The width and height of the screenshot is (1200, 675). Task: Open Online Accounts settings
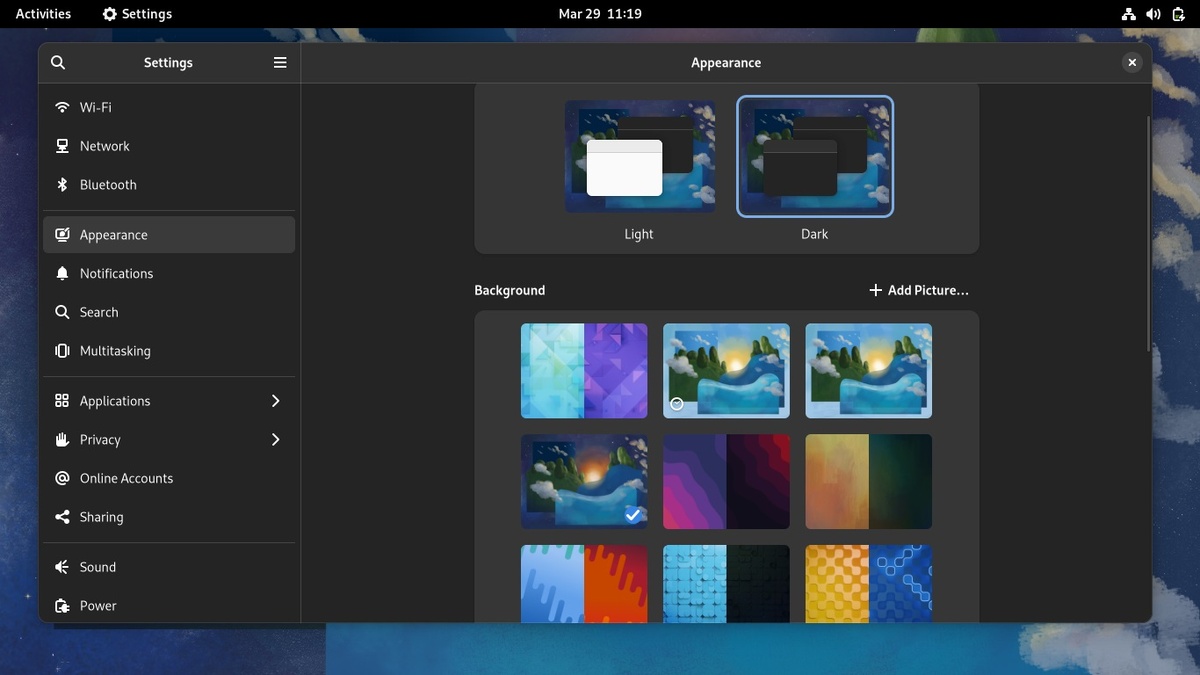pos(61,478)
